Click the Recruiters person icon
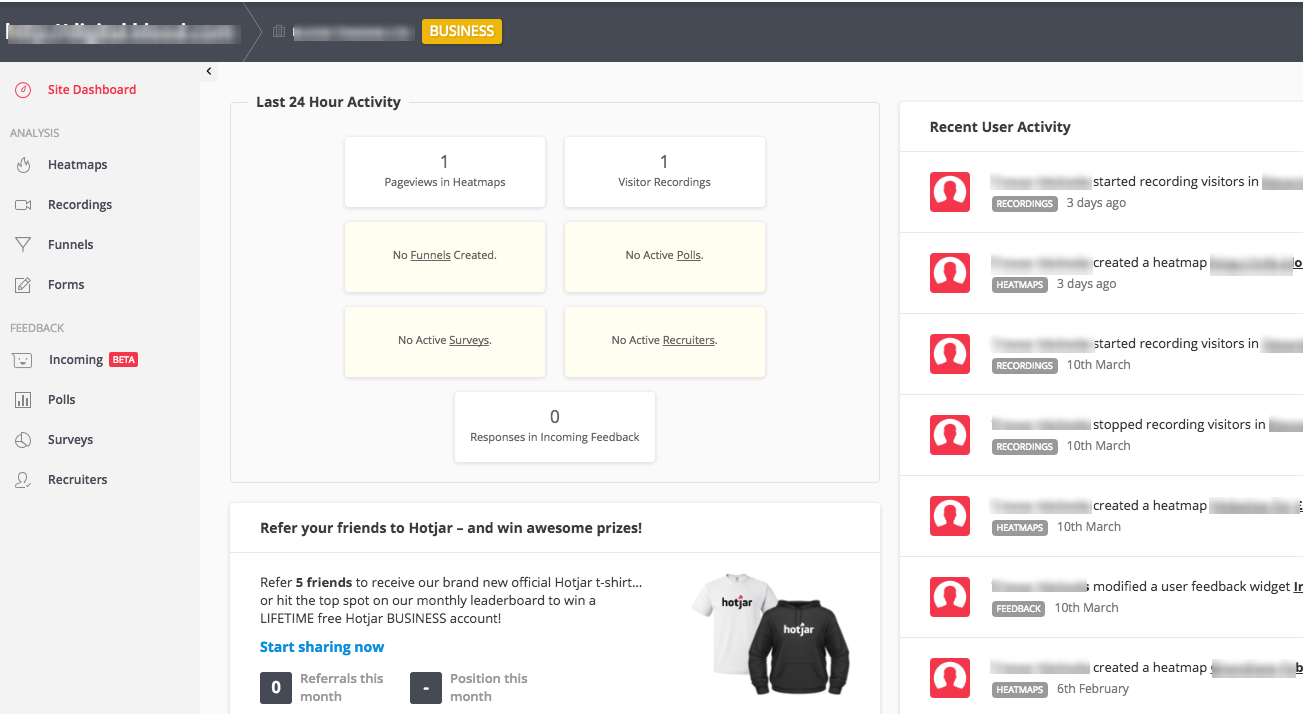The image size is (1303, 714). [23, 480]
